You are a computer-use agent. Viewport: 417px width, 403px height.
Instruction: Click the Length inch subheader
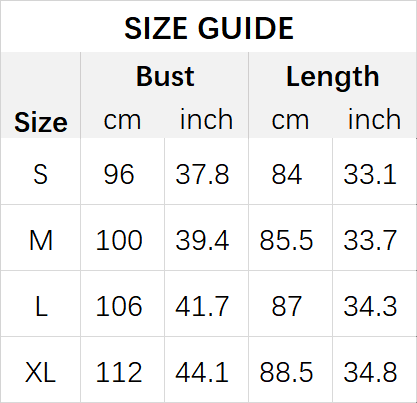(x=374, y=119)
